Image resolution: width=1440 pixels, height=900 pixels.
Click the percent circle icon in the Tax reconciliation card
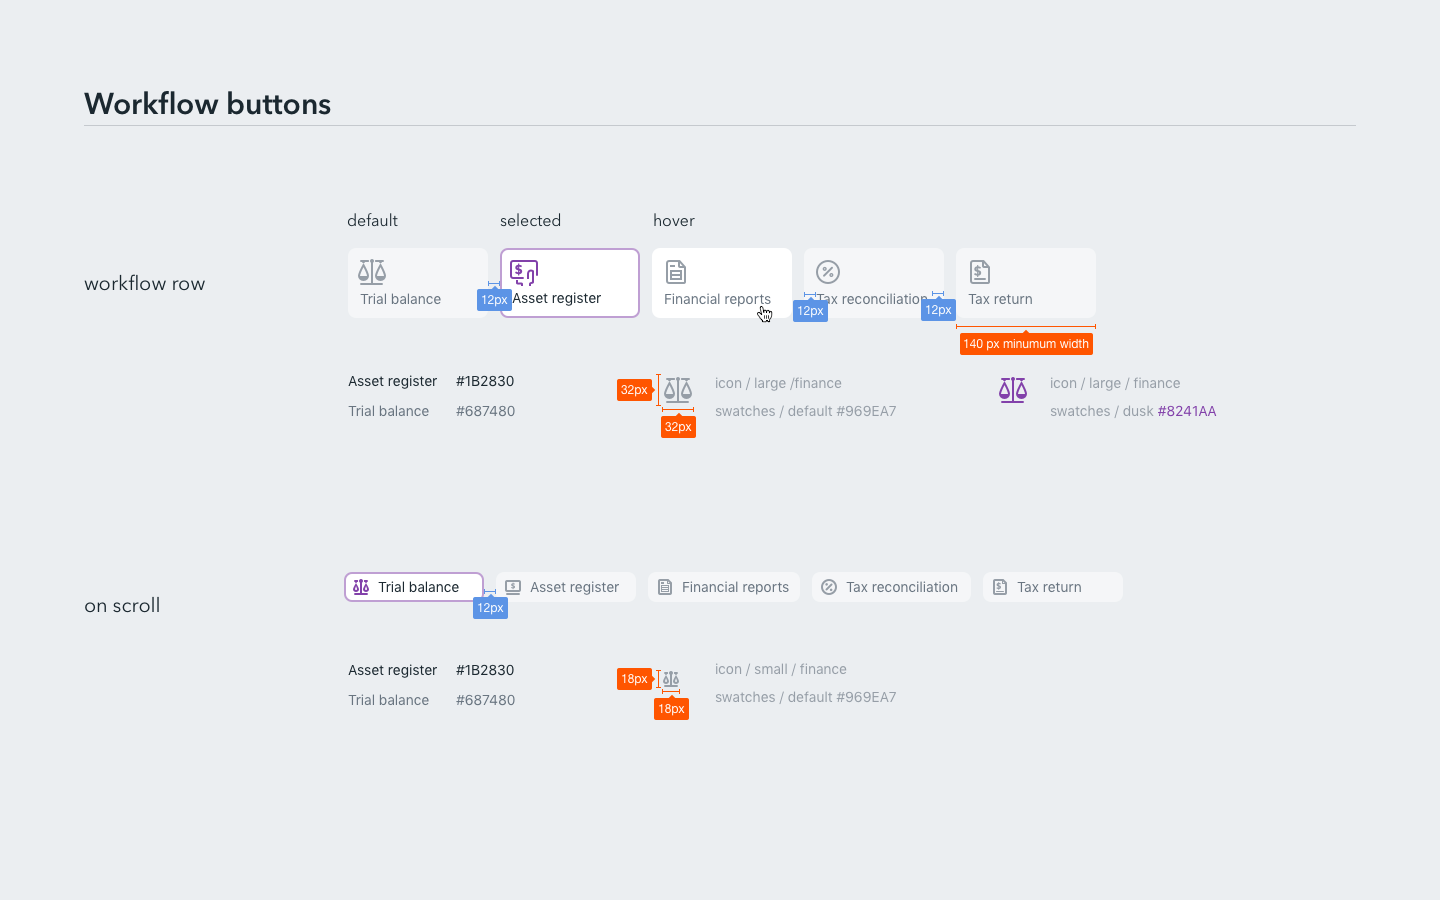click(828, 272)
